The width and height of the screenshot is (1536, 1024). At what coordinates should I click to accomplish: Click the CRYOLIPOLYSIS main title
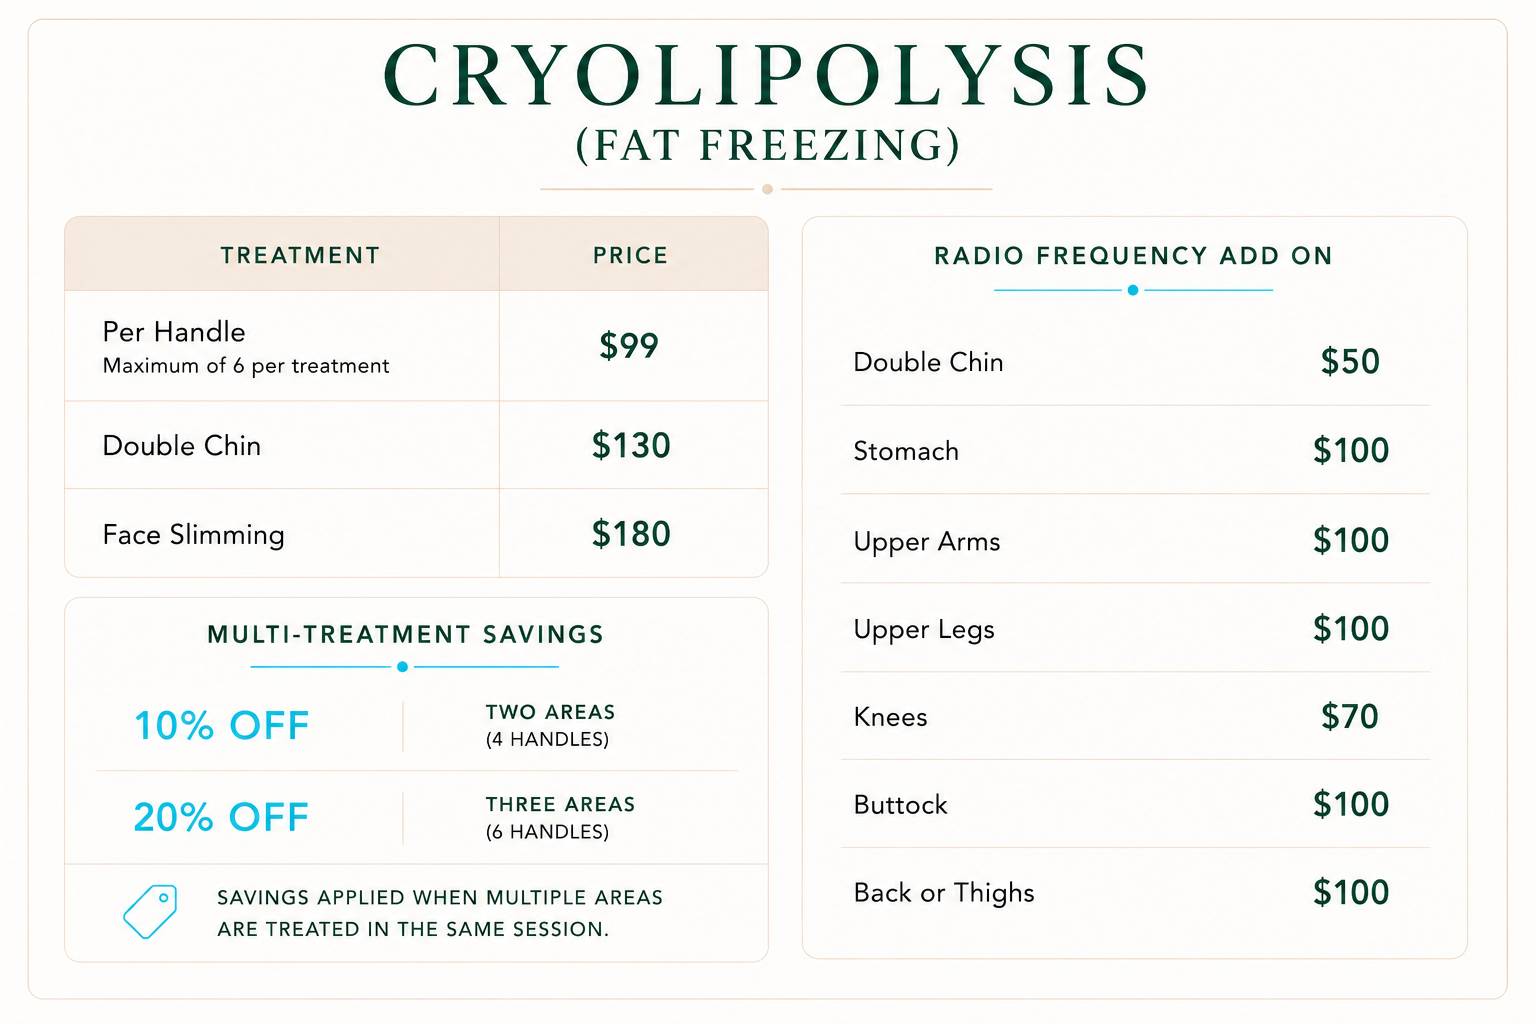[767, 75]
